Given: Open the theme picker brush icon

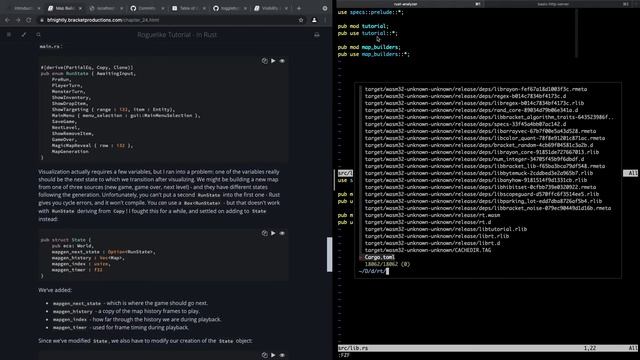Looking at the screenshot, I should point(24,35).
